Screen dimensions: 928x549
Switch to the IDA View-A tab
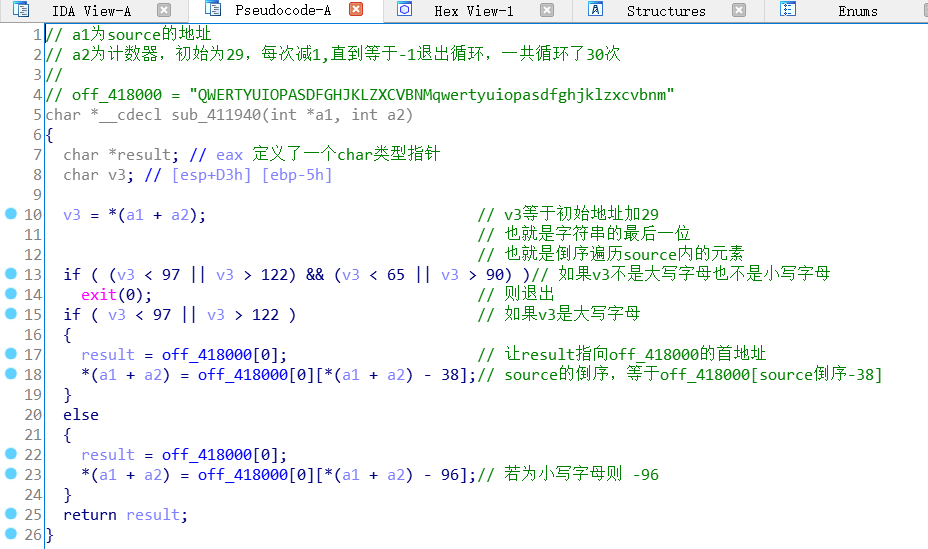pos(91,11)
